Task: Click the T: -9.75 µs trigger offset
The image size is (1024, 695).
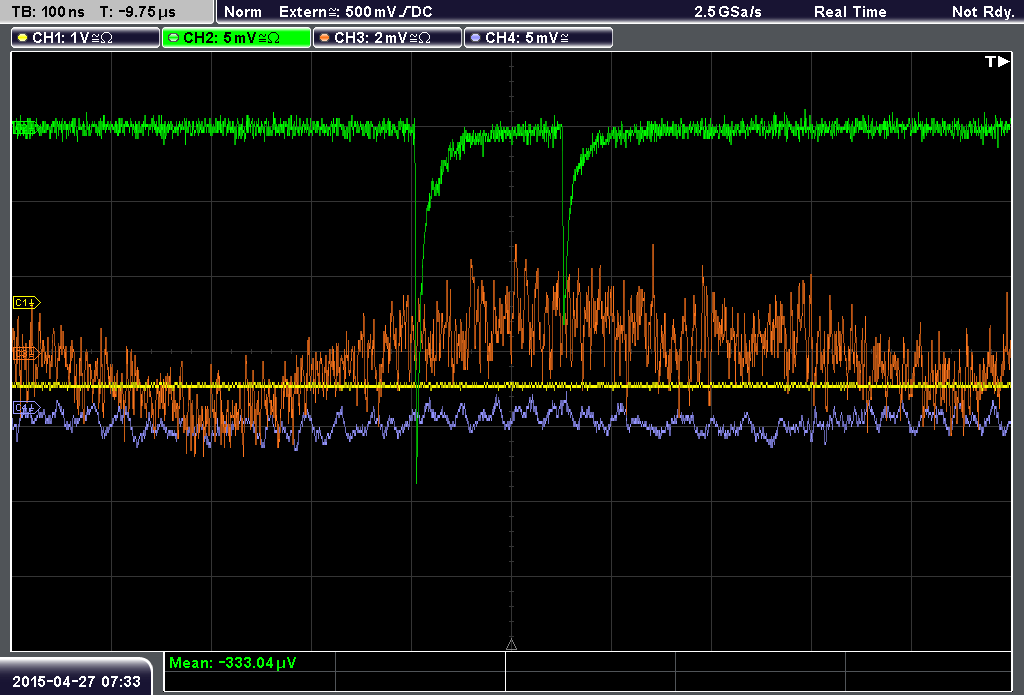Action: (138, 12)
